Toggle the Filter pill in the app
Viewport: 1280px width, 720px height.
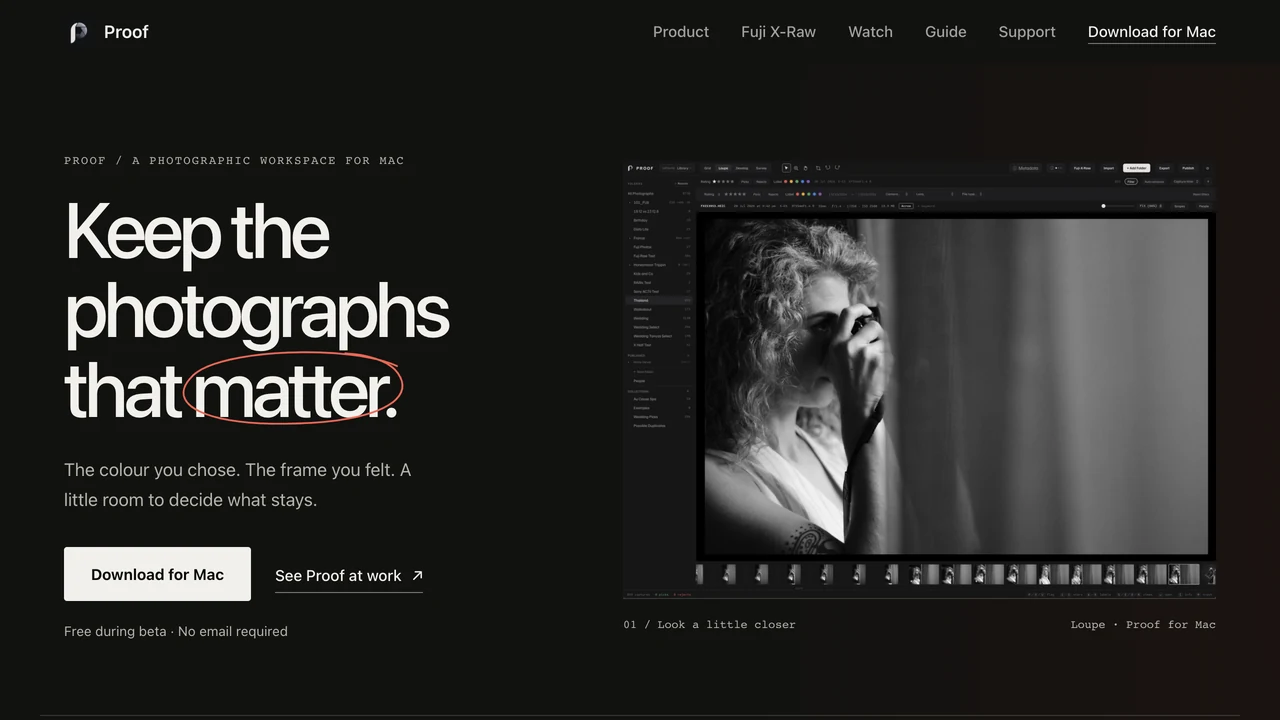coord(1131,182)
